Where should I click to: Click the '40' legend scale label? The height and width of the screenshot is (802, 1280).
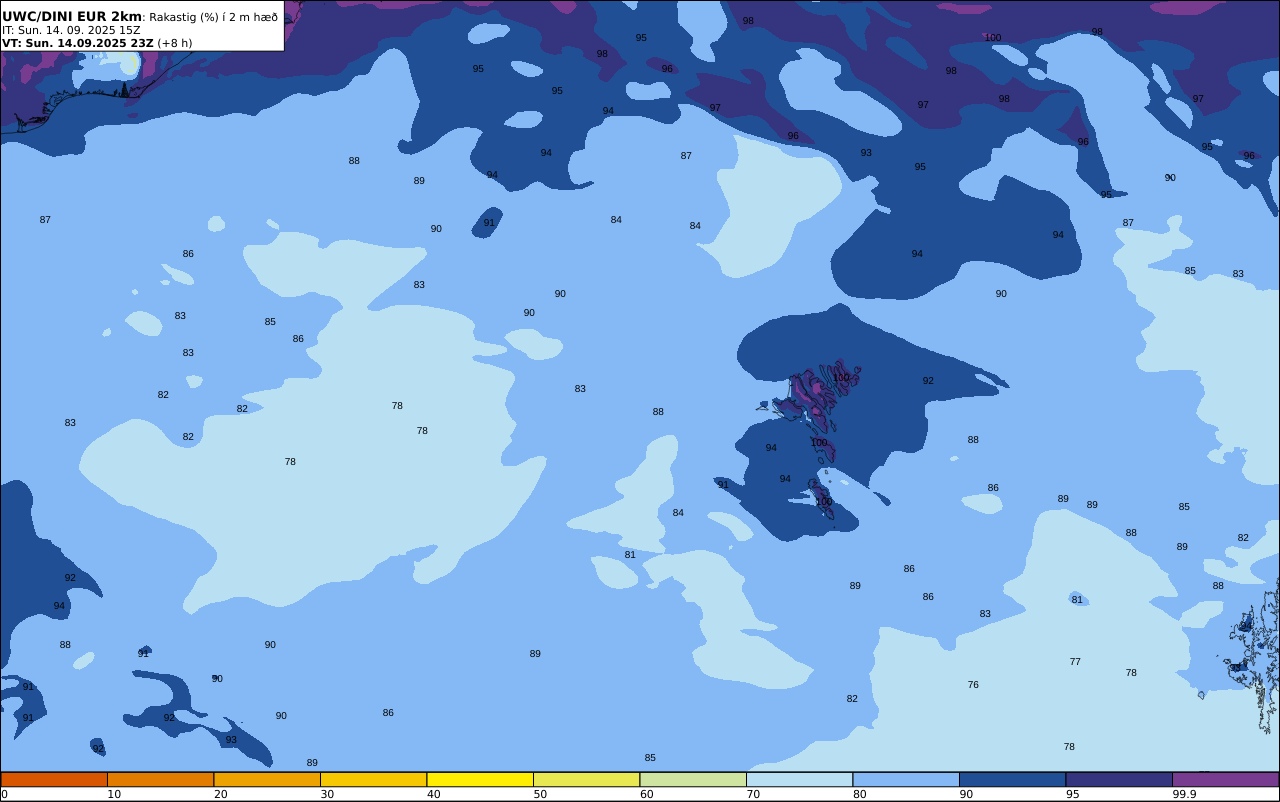[x=433, y=794]
